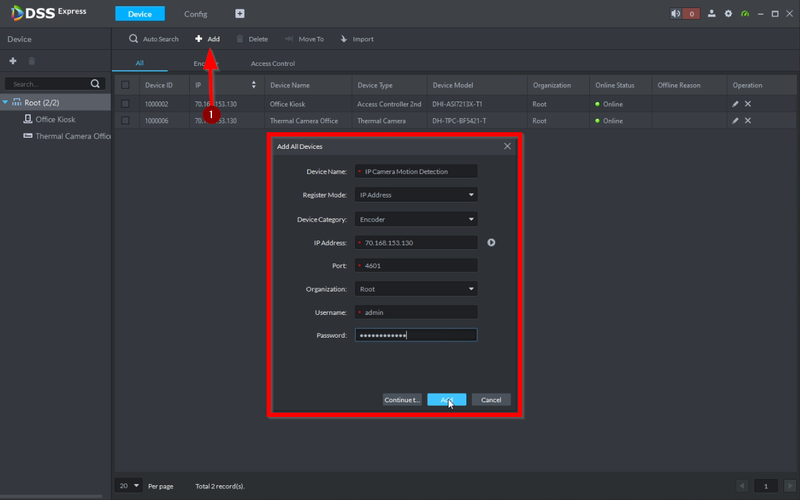Tick the checkbox for device 1000006

[125, 121]
